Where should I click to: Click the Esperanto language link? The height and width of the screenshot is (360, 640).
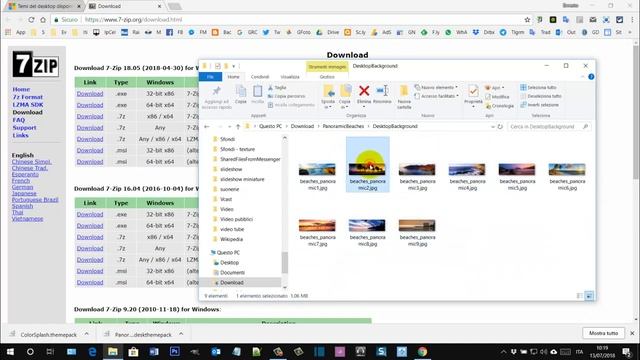click(25, 174)
